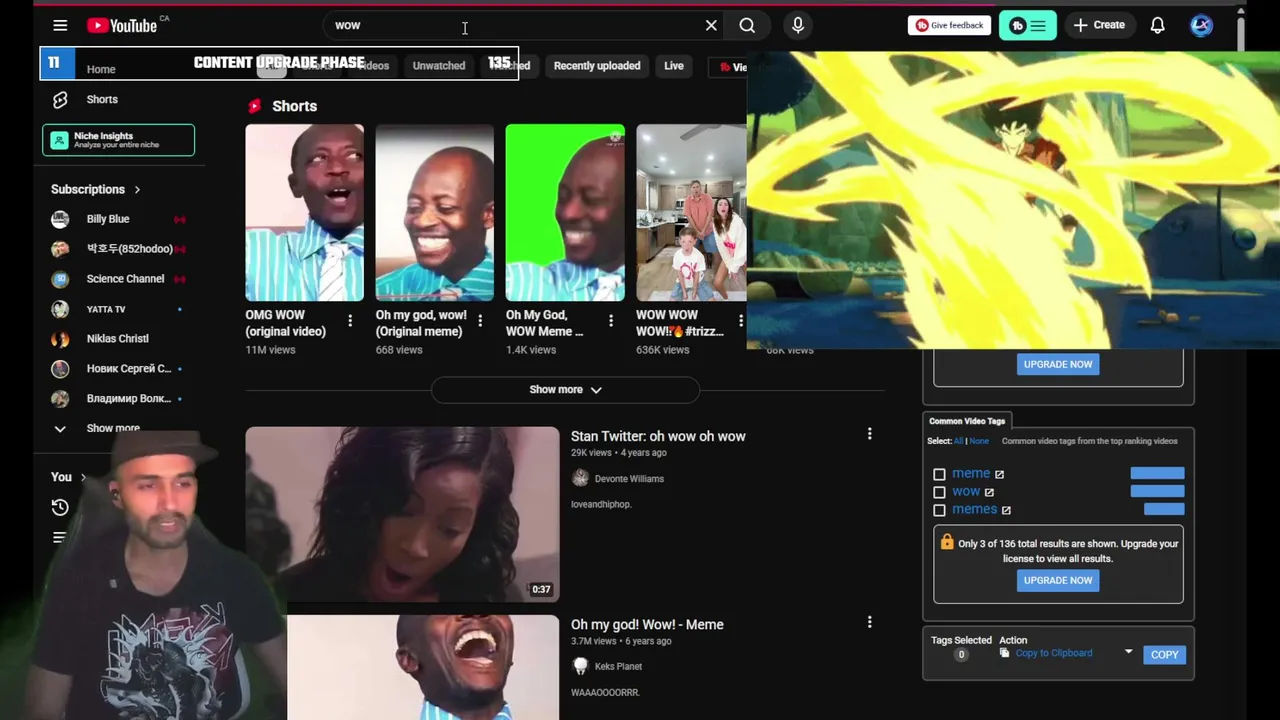The image size is (1280, 720).
Task: Open the green-screen 'Oh My God, WOW Meme' short
Action: [565, 212]
